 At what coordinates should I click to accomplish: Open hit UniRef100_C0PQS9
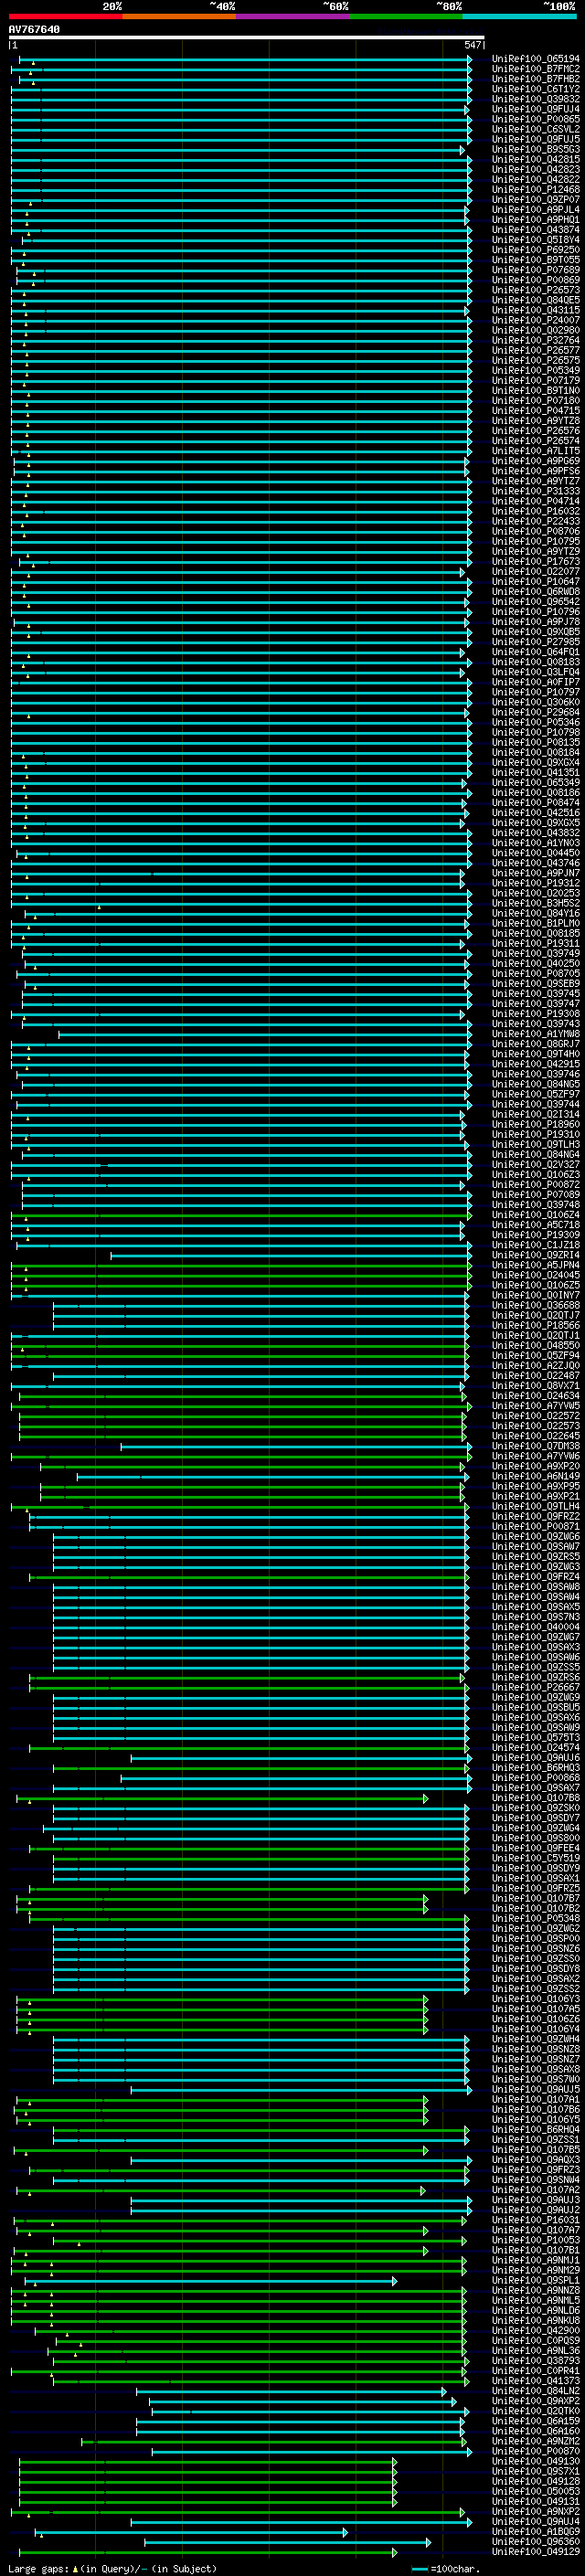[536, 2341]
